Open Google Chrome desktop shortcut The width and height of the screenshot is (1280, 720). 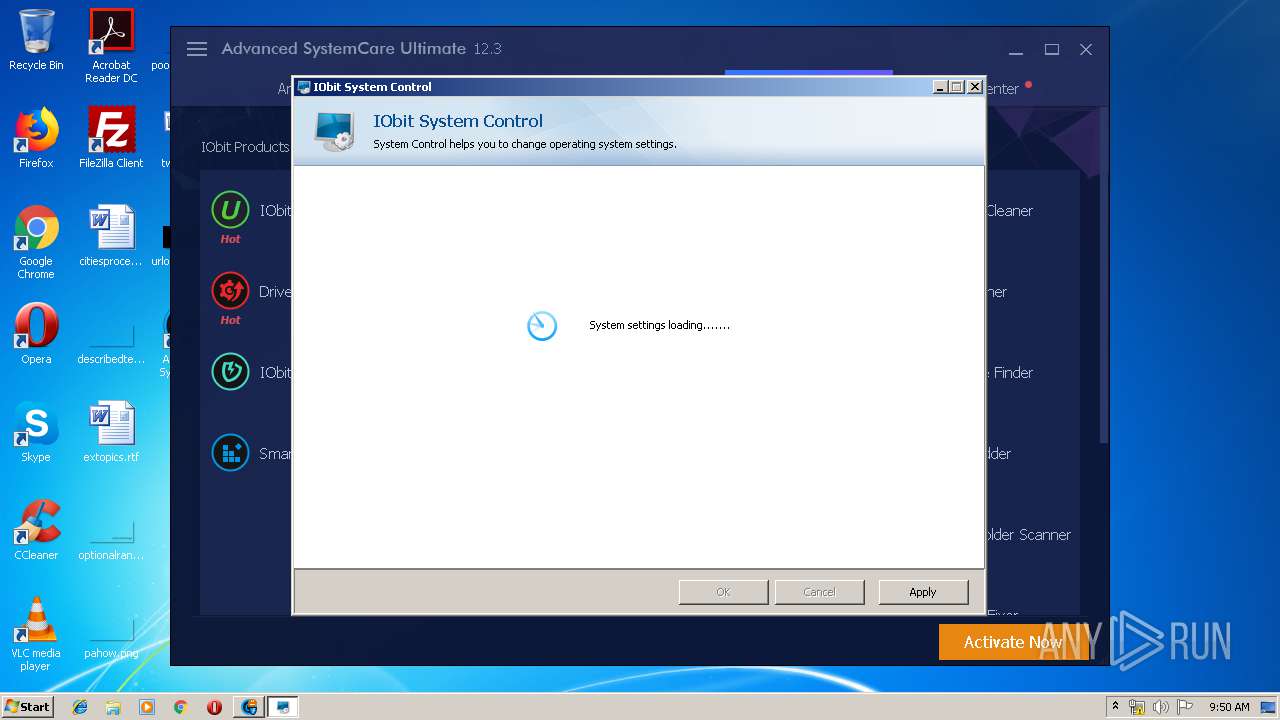click(x=36, y=242)
